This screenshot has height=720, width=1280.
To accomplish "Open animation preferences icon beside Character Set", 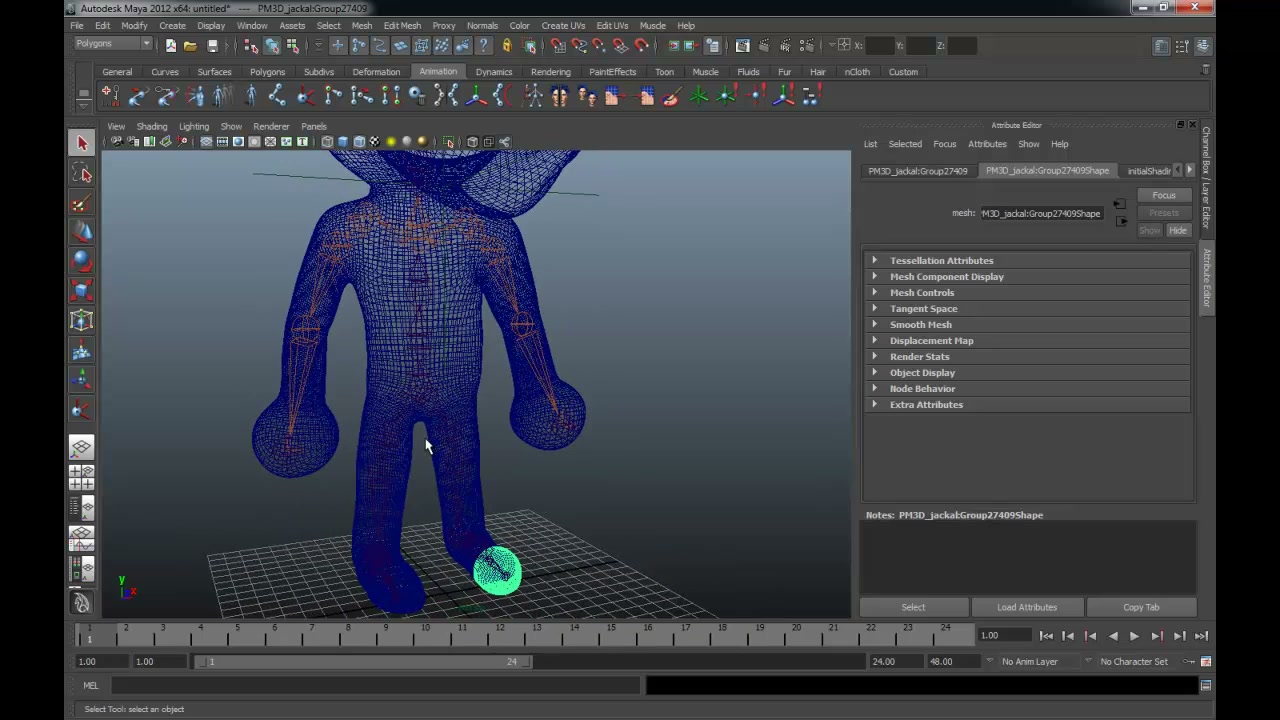I will [x=1206, y=661].
